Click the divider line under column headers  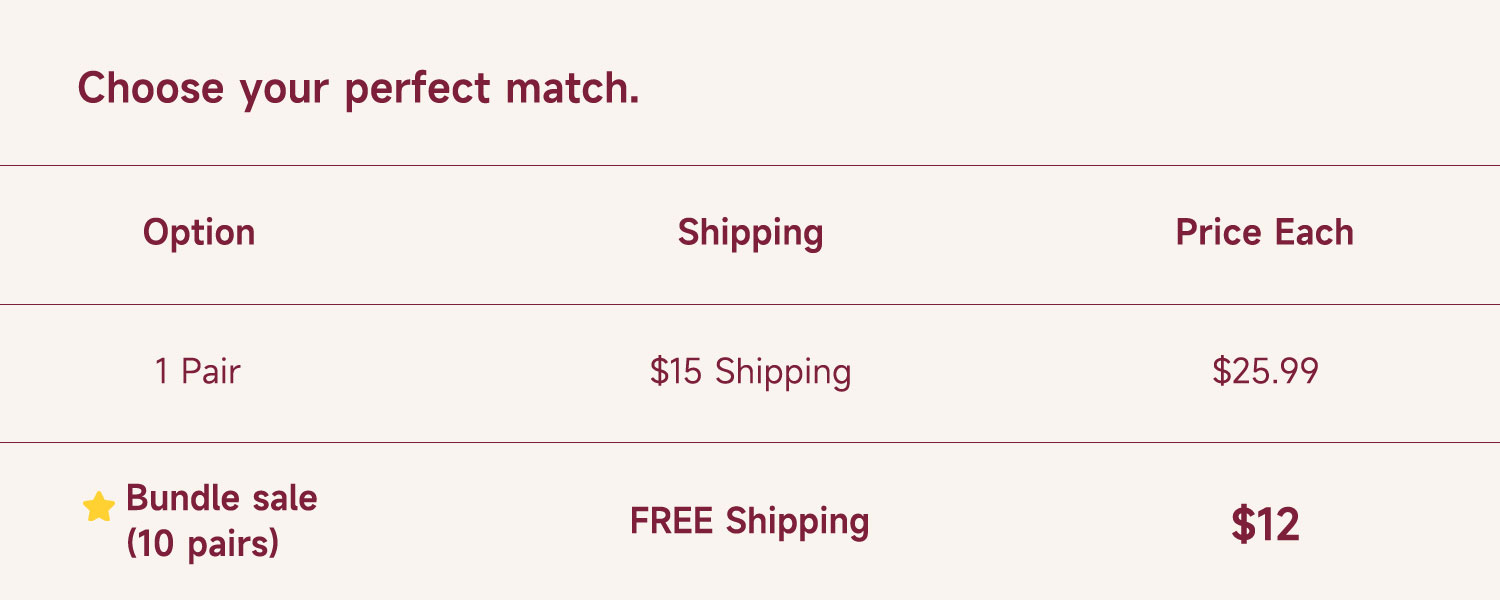[750, 304]
